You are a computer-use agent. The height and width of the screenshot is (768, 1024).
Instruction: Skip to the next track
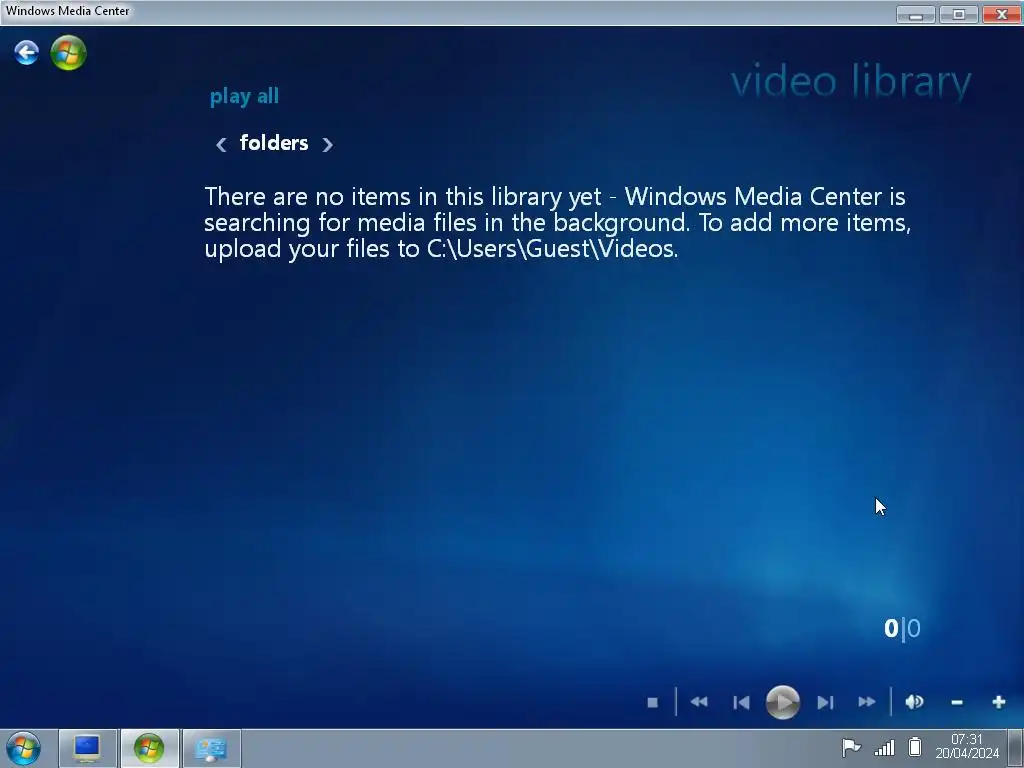pos(825,703)
